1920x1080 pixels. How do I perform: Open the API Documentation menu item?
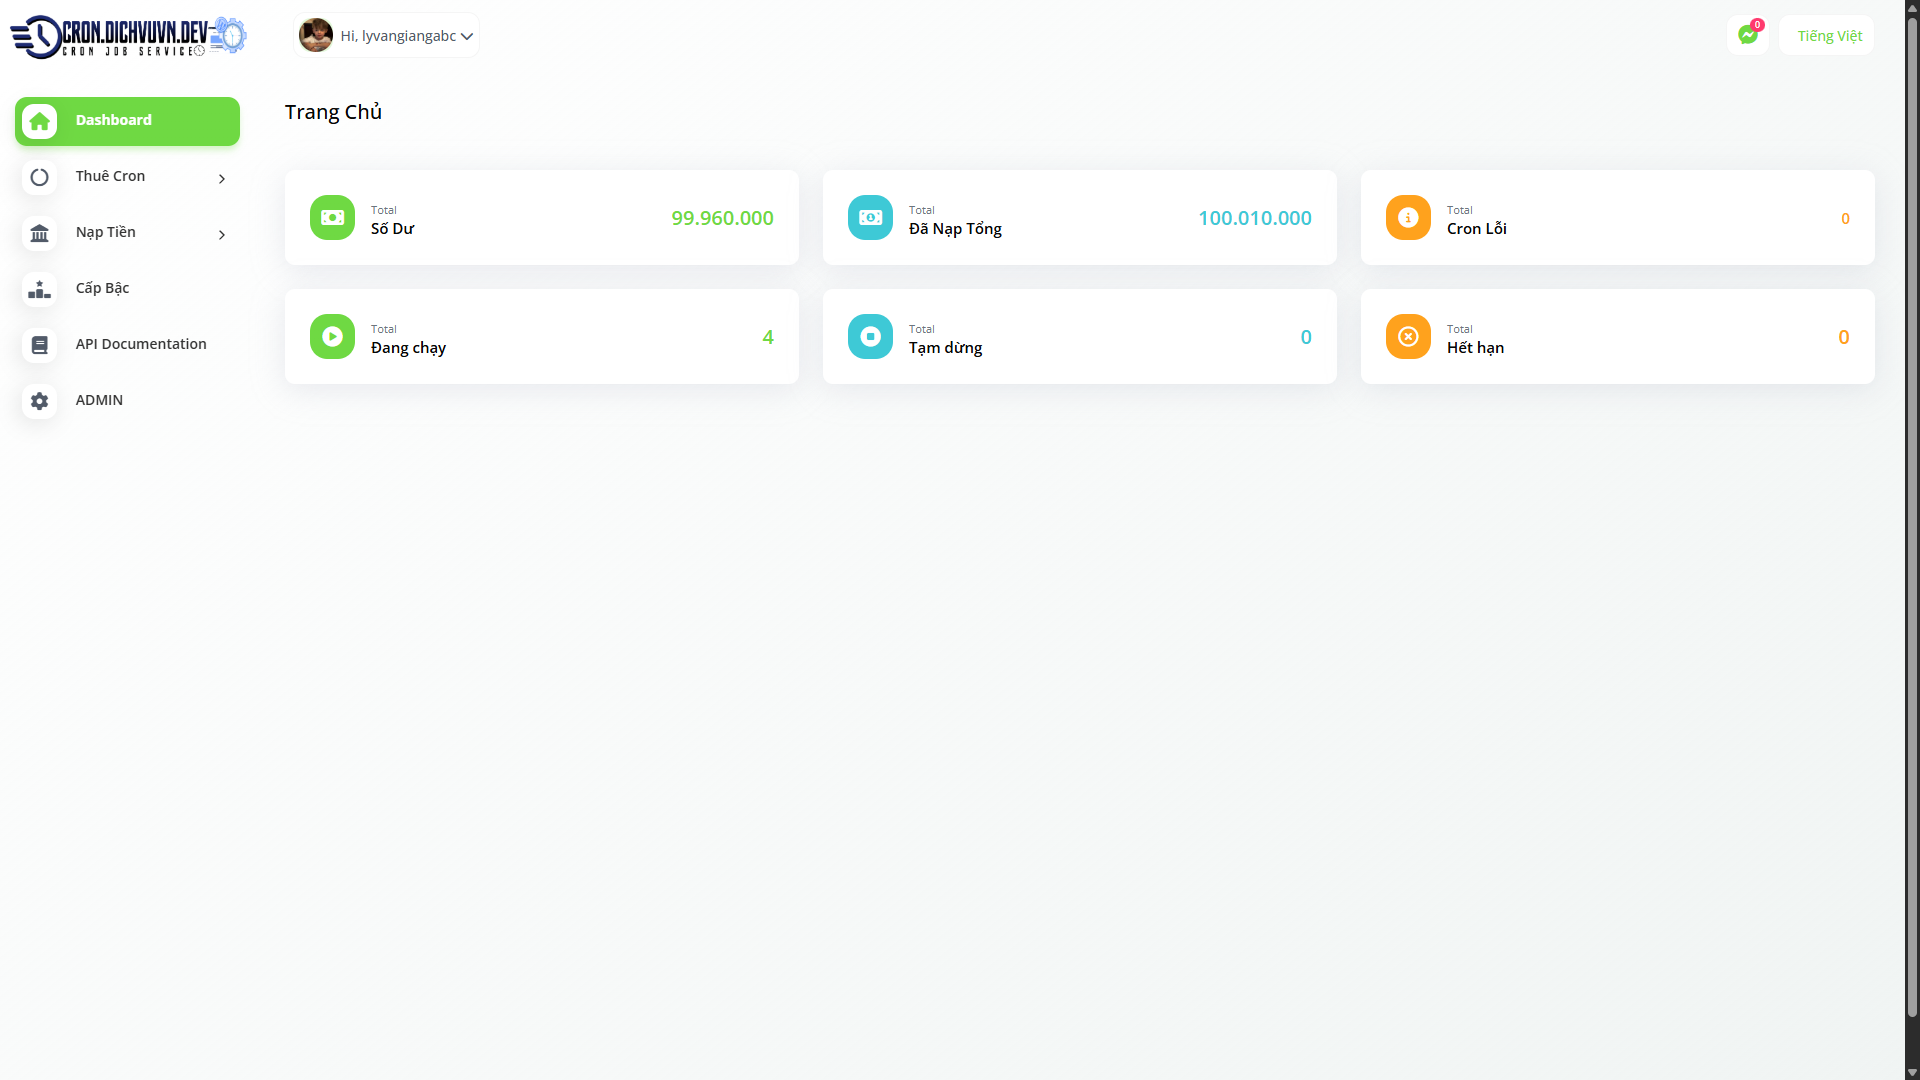tap(141, 344)
